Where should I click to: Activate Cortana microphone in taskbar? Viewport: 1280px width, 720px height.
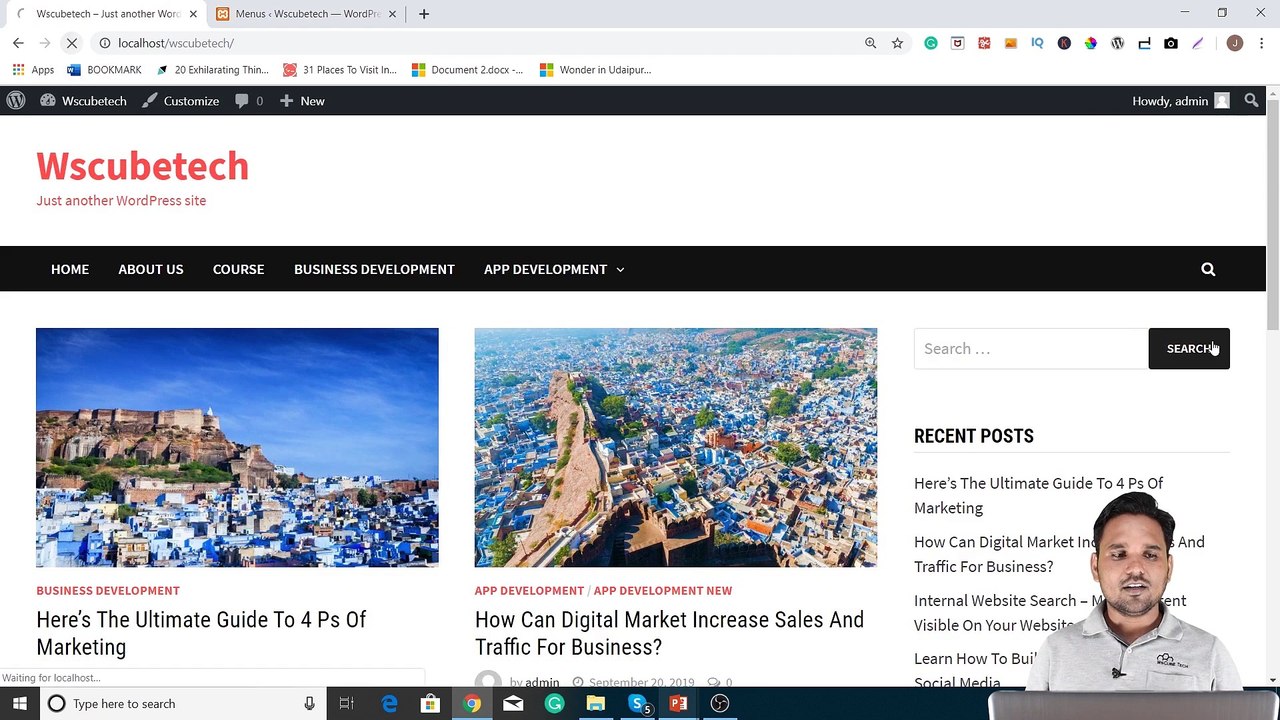[309, 704]
